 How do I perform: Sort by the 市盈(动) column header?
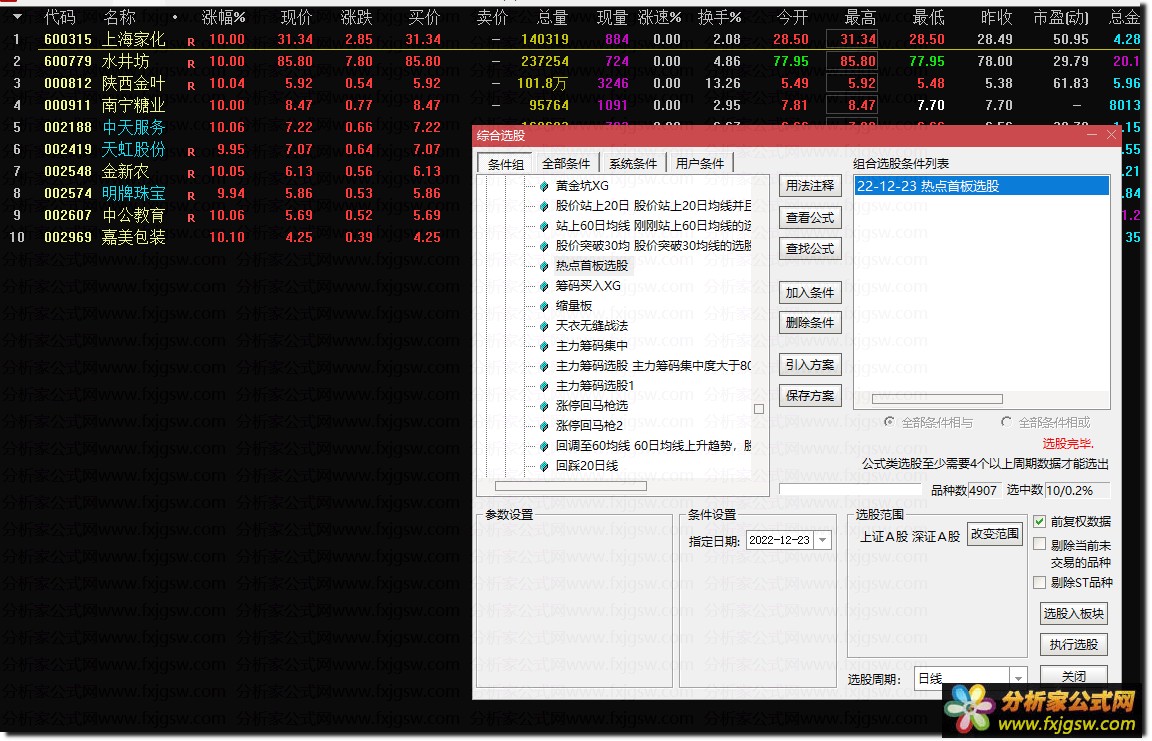[1060, 17]
